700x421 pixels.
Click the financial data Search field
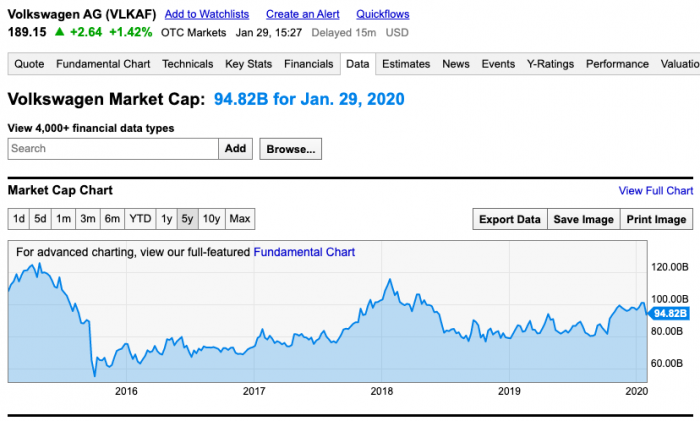[x=113, y=148]
